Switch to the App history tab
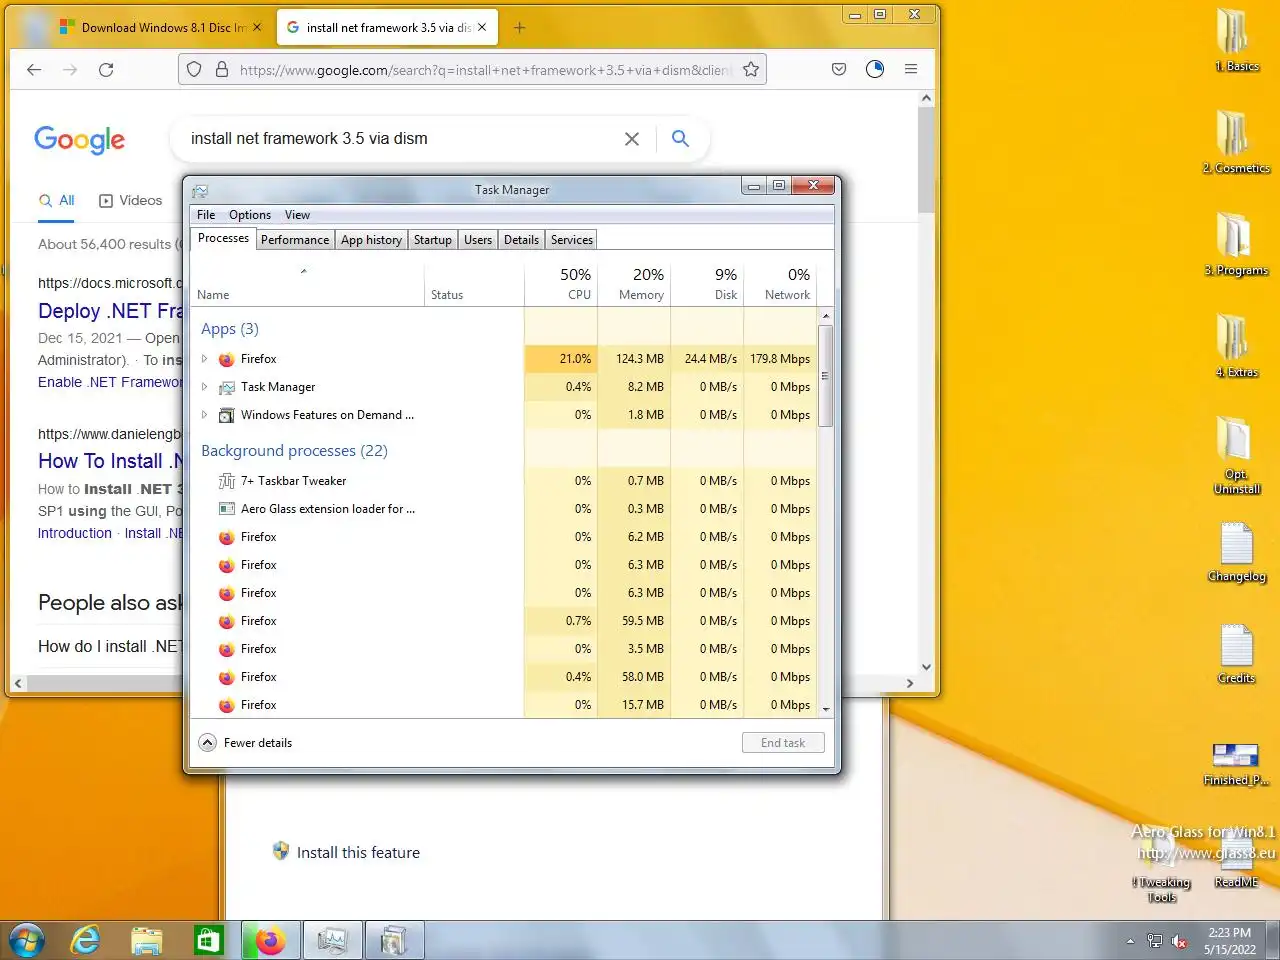 tap(371, 240)
